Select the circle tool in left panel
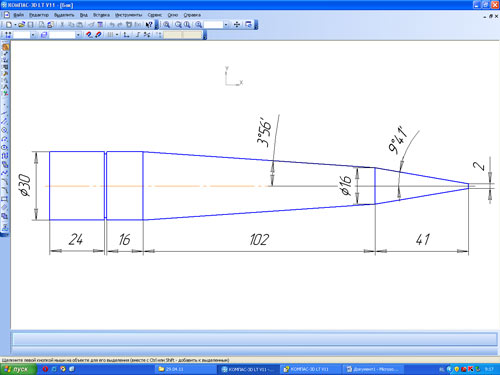 point(5,130)
